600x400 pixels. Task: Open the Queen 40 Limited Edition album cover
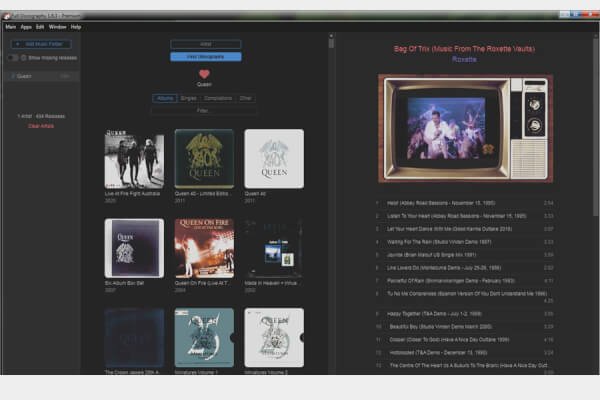coord(204,159)
